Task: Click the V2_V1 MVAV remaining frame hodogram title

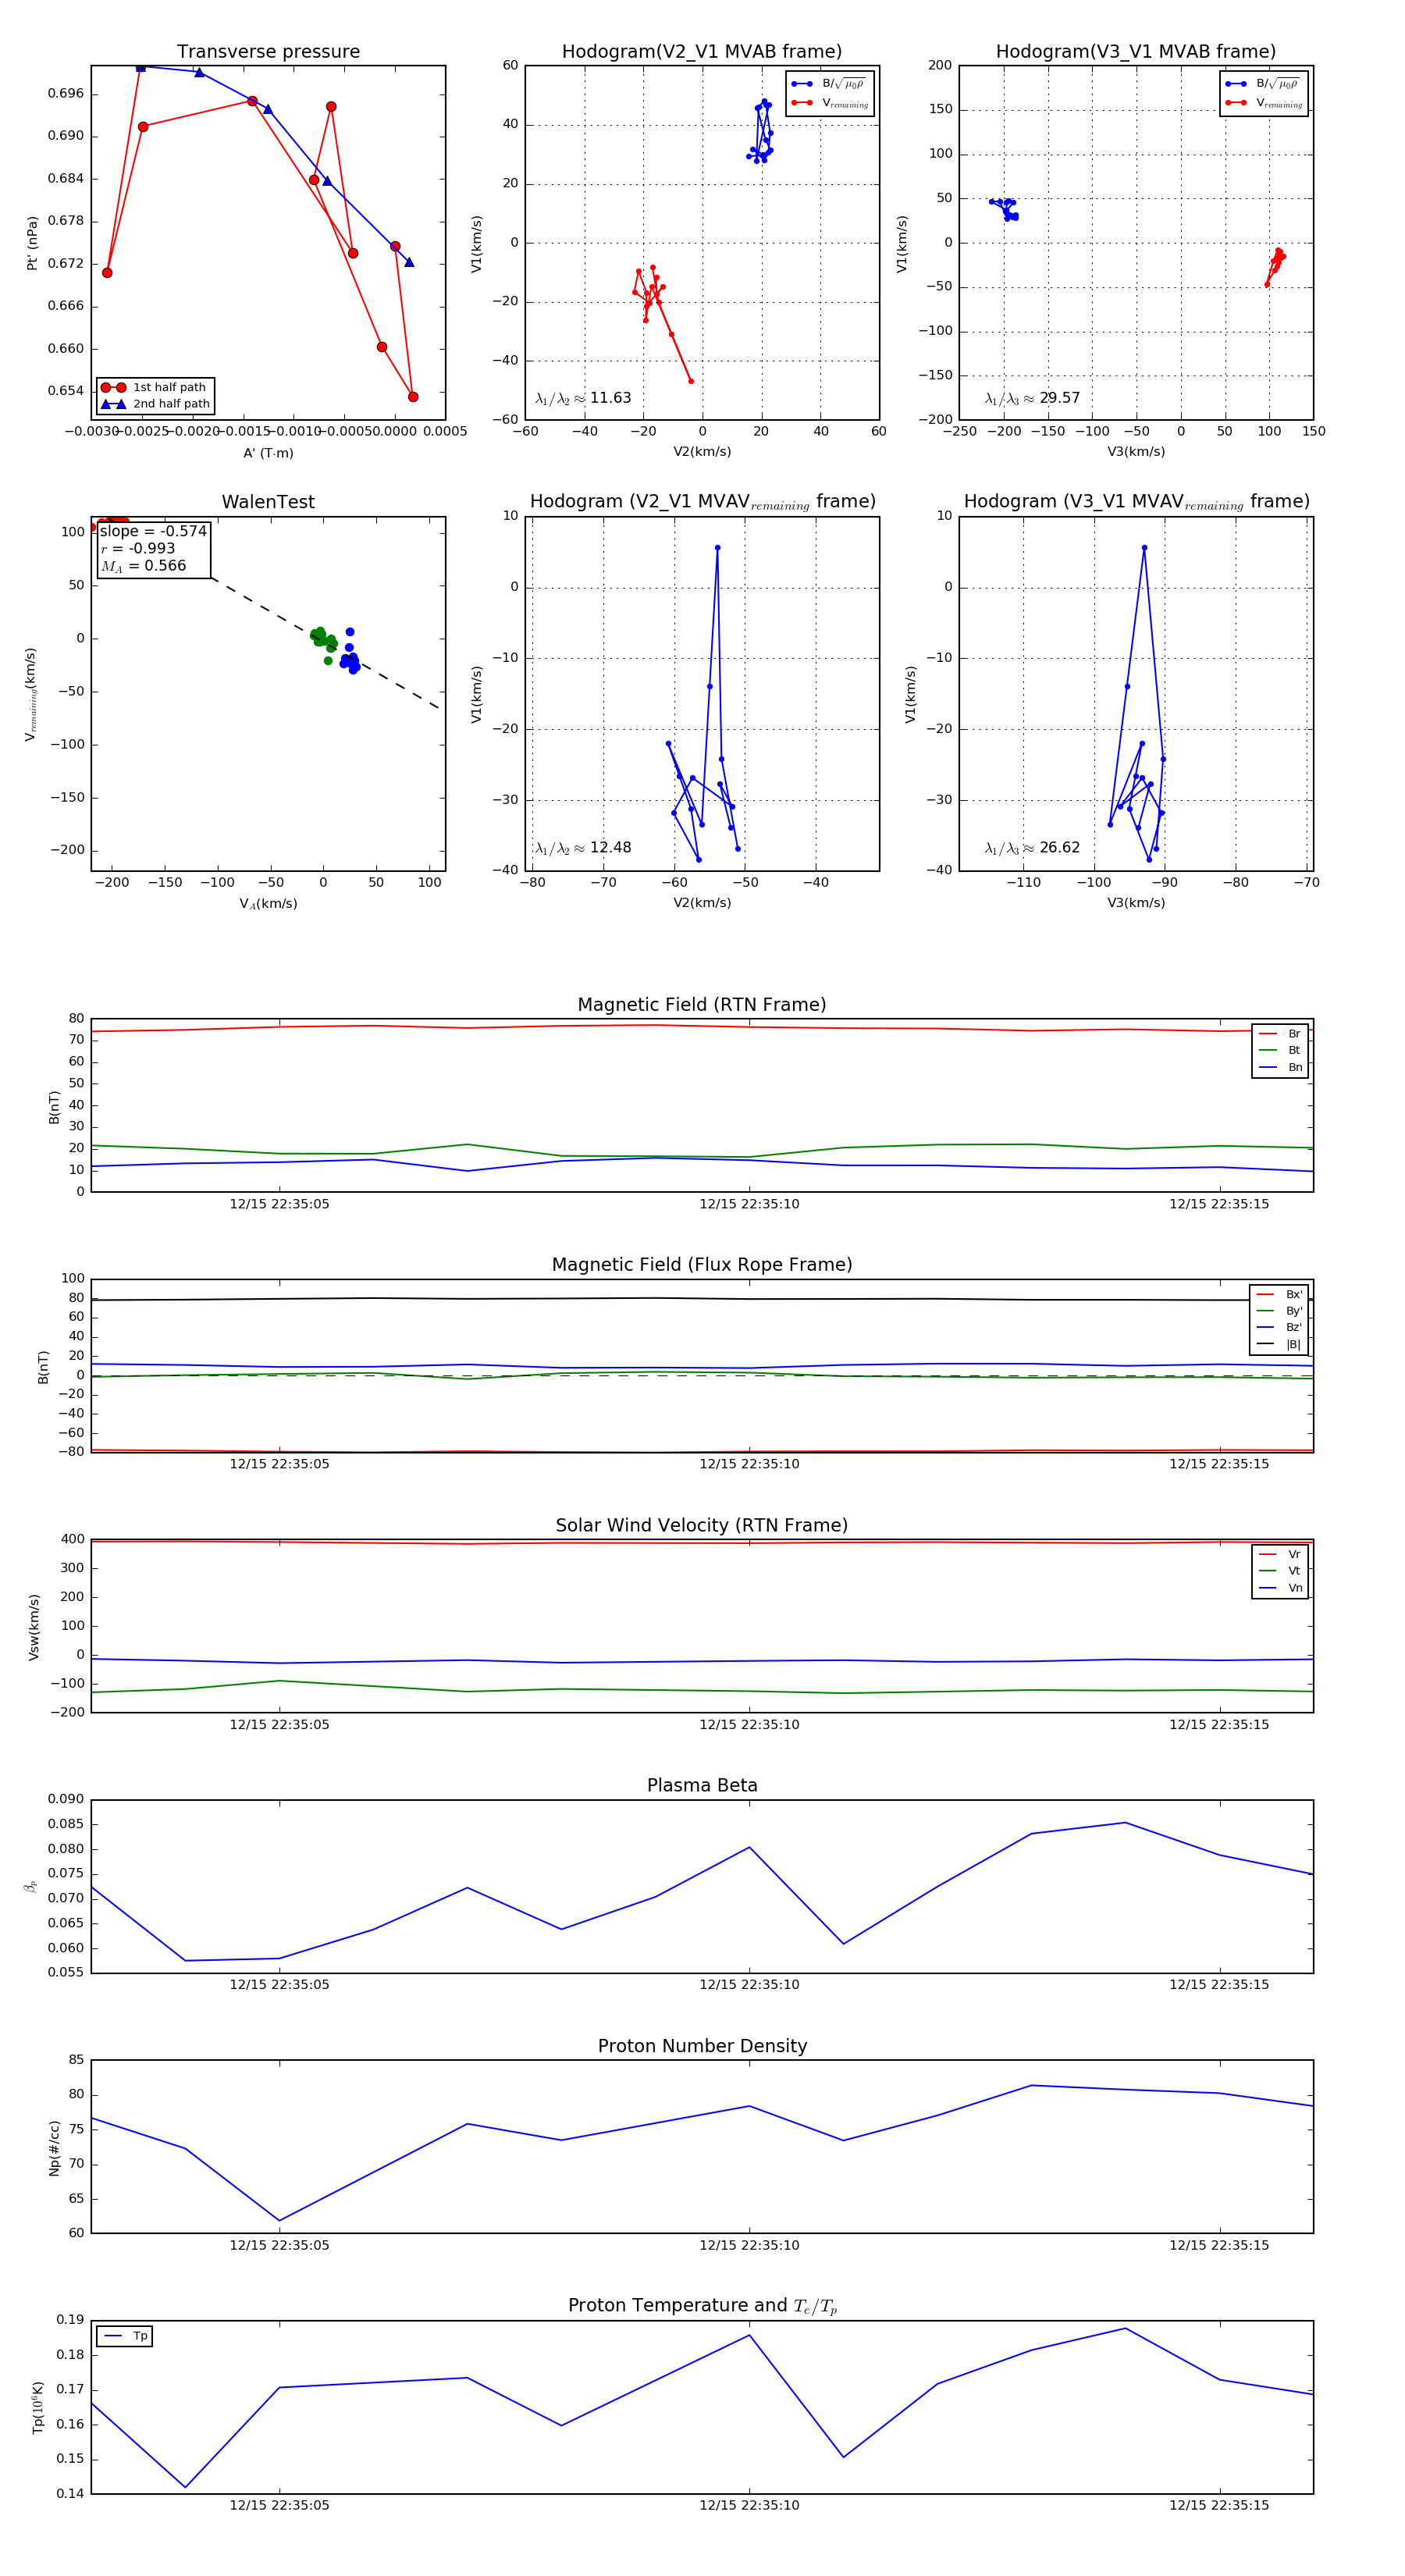Action: pyautogui.click(x=702, y=502)
